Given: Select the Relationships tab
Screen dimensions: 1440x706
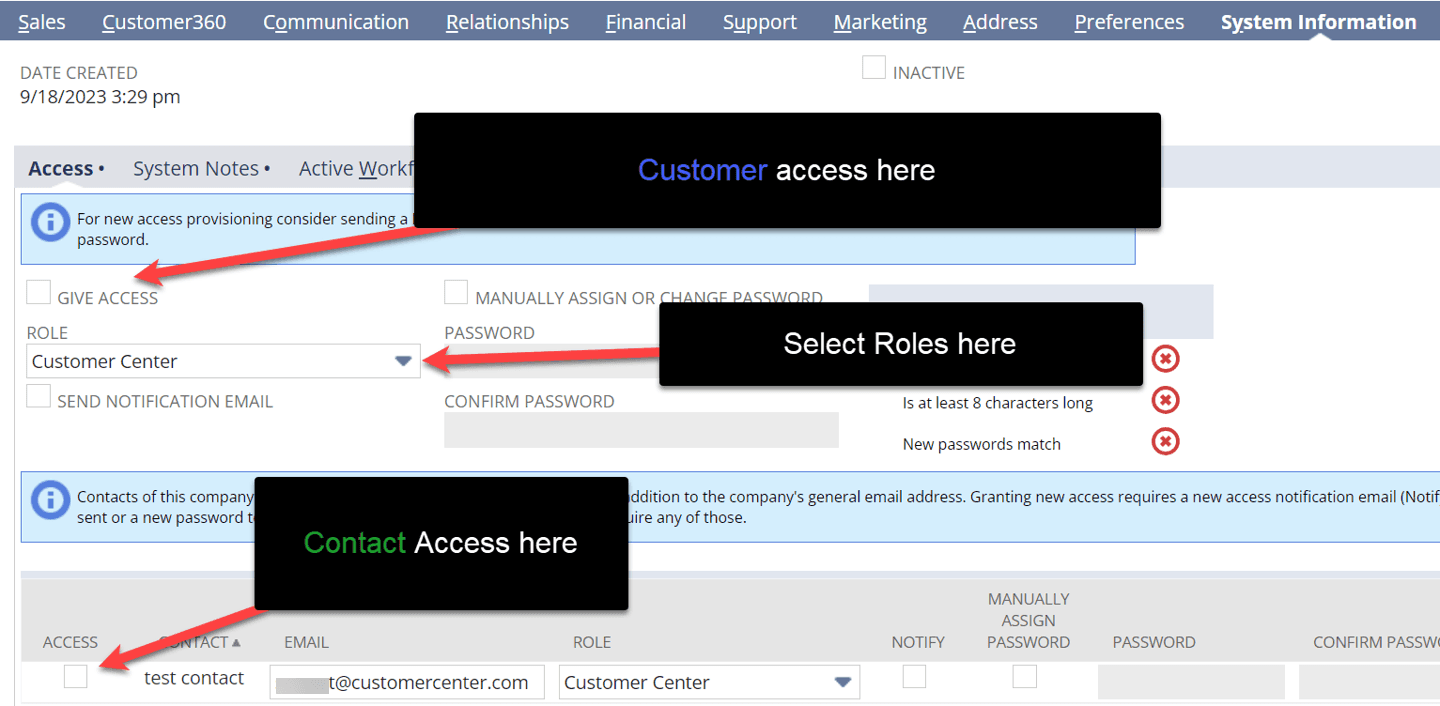Looking at the screenshot, I should 507,22.
